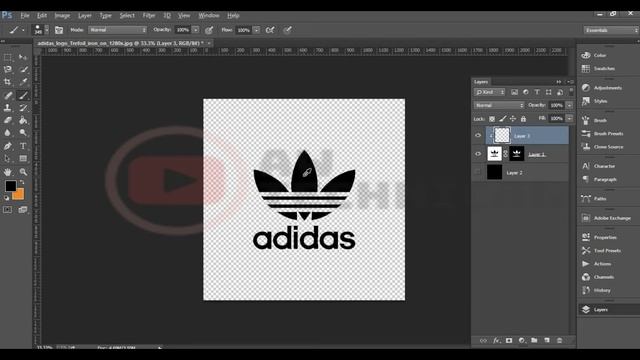Viewport: 640px width, 360px height.
Task: Toggle Lock all padlock
Action: tap(523, 119)
